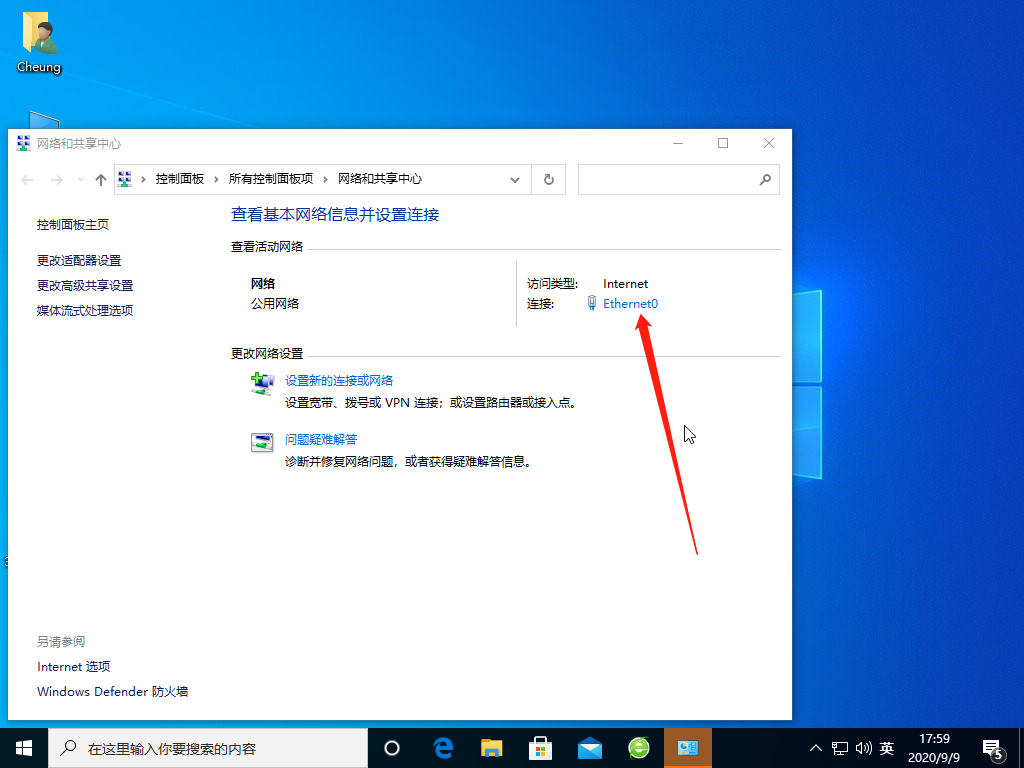Open Microsoft Store from taskbar
1024x768 pixels.
[541, 748]
